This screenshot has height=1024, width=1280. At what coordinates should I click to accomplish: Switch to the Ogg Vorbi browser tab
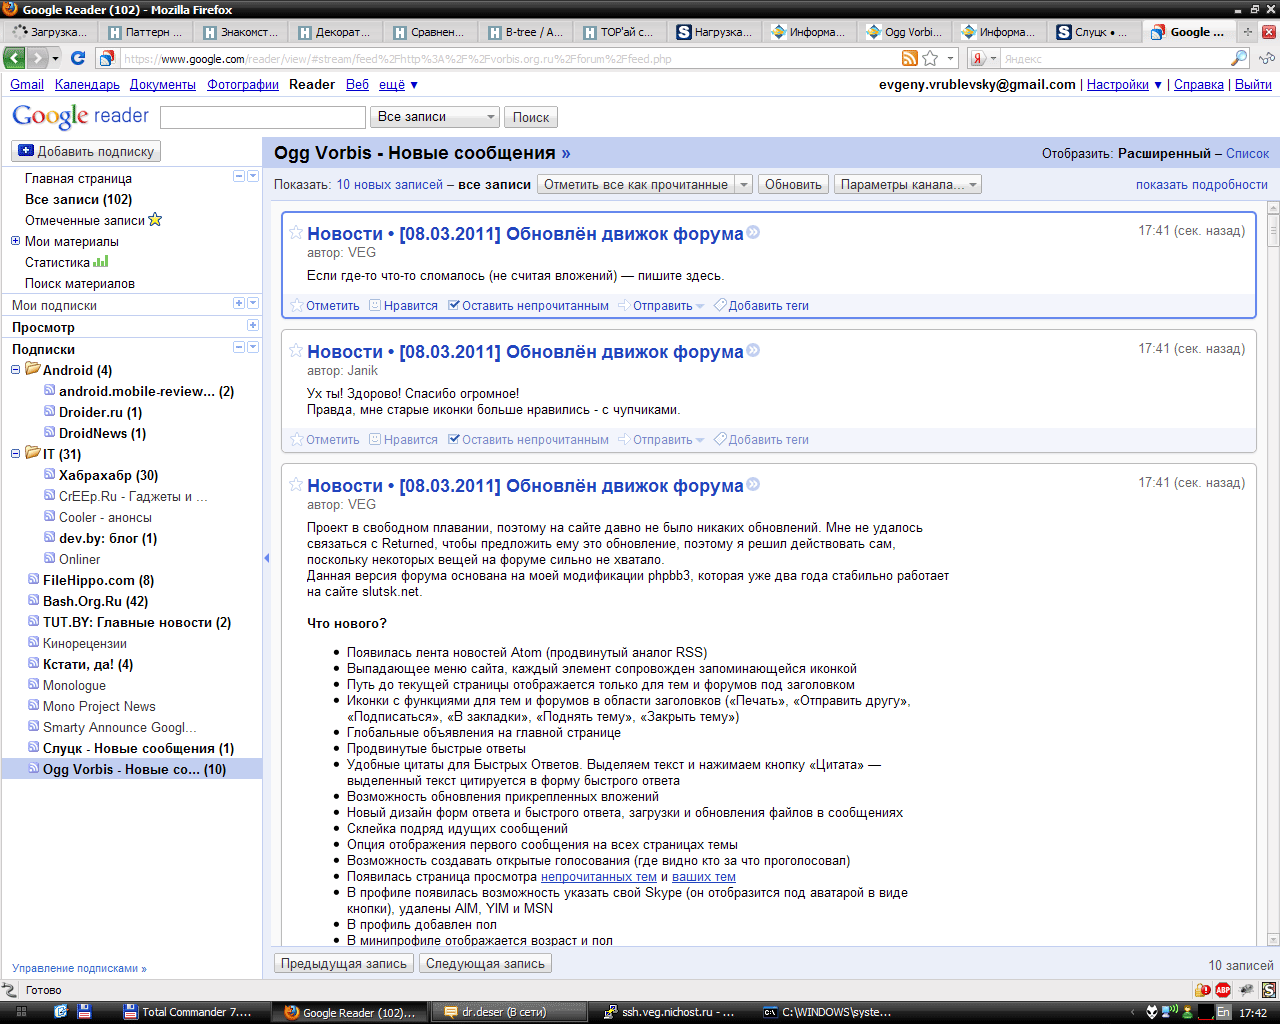(x=903, y=32)
